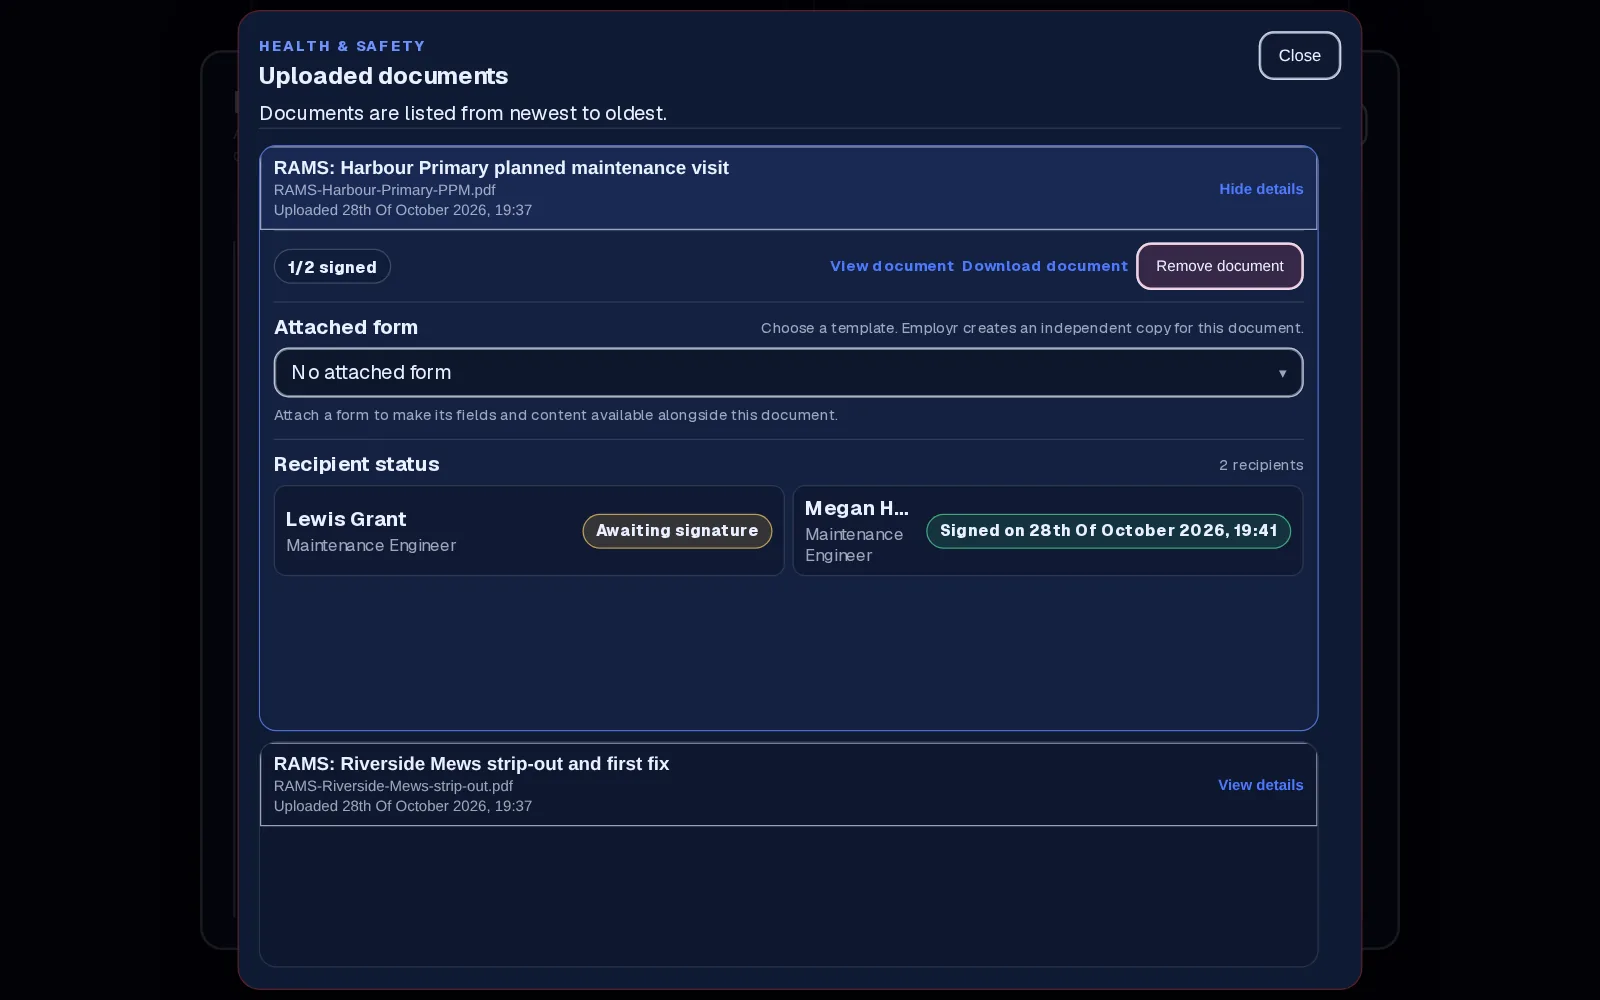Click the Harbour Primary planned maintenance title
Viewport: 1600px width, 1000px height.
[501, 168]
